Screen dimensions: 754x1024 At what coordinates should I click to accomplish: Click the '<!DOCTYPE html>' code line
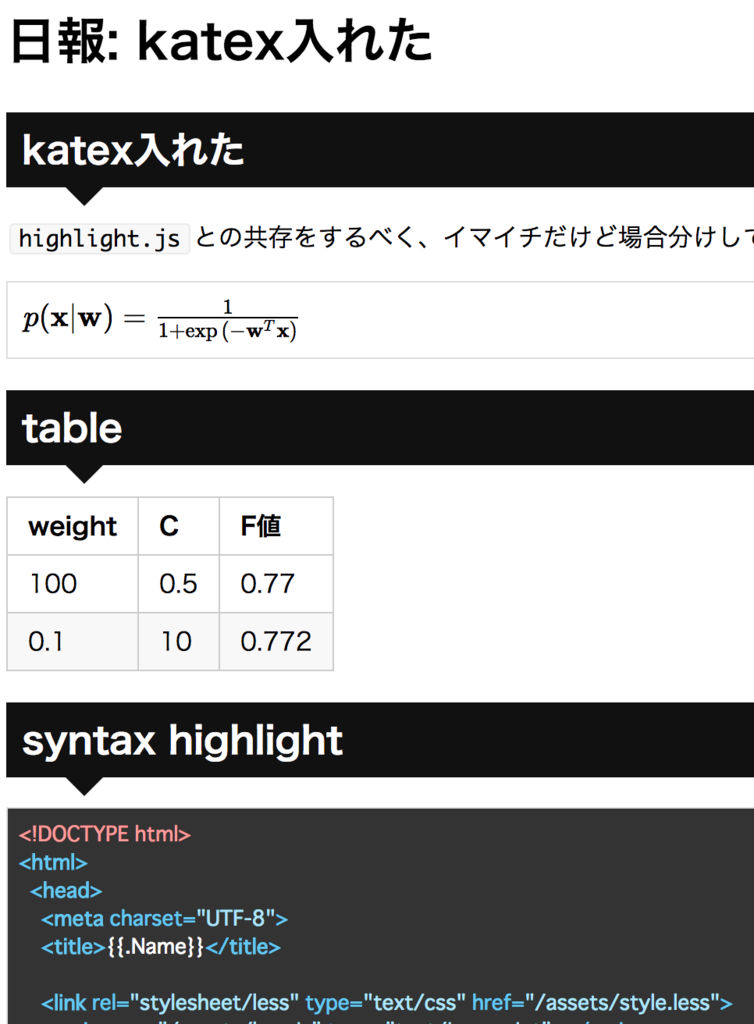pyautogui.click(x=104, y=834)
